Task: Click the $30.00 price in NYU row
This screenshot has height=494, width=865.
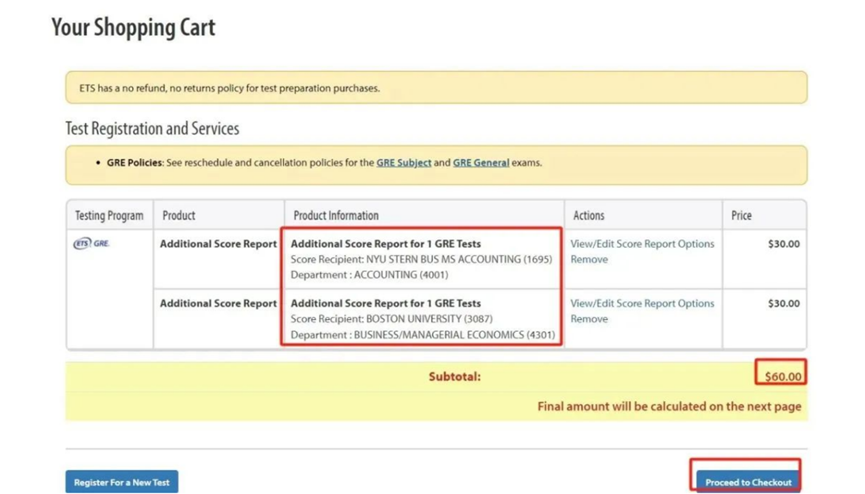Action: tap(784, 244)
